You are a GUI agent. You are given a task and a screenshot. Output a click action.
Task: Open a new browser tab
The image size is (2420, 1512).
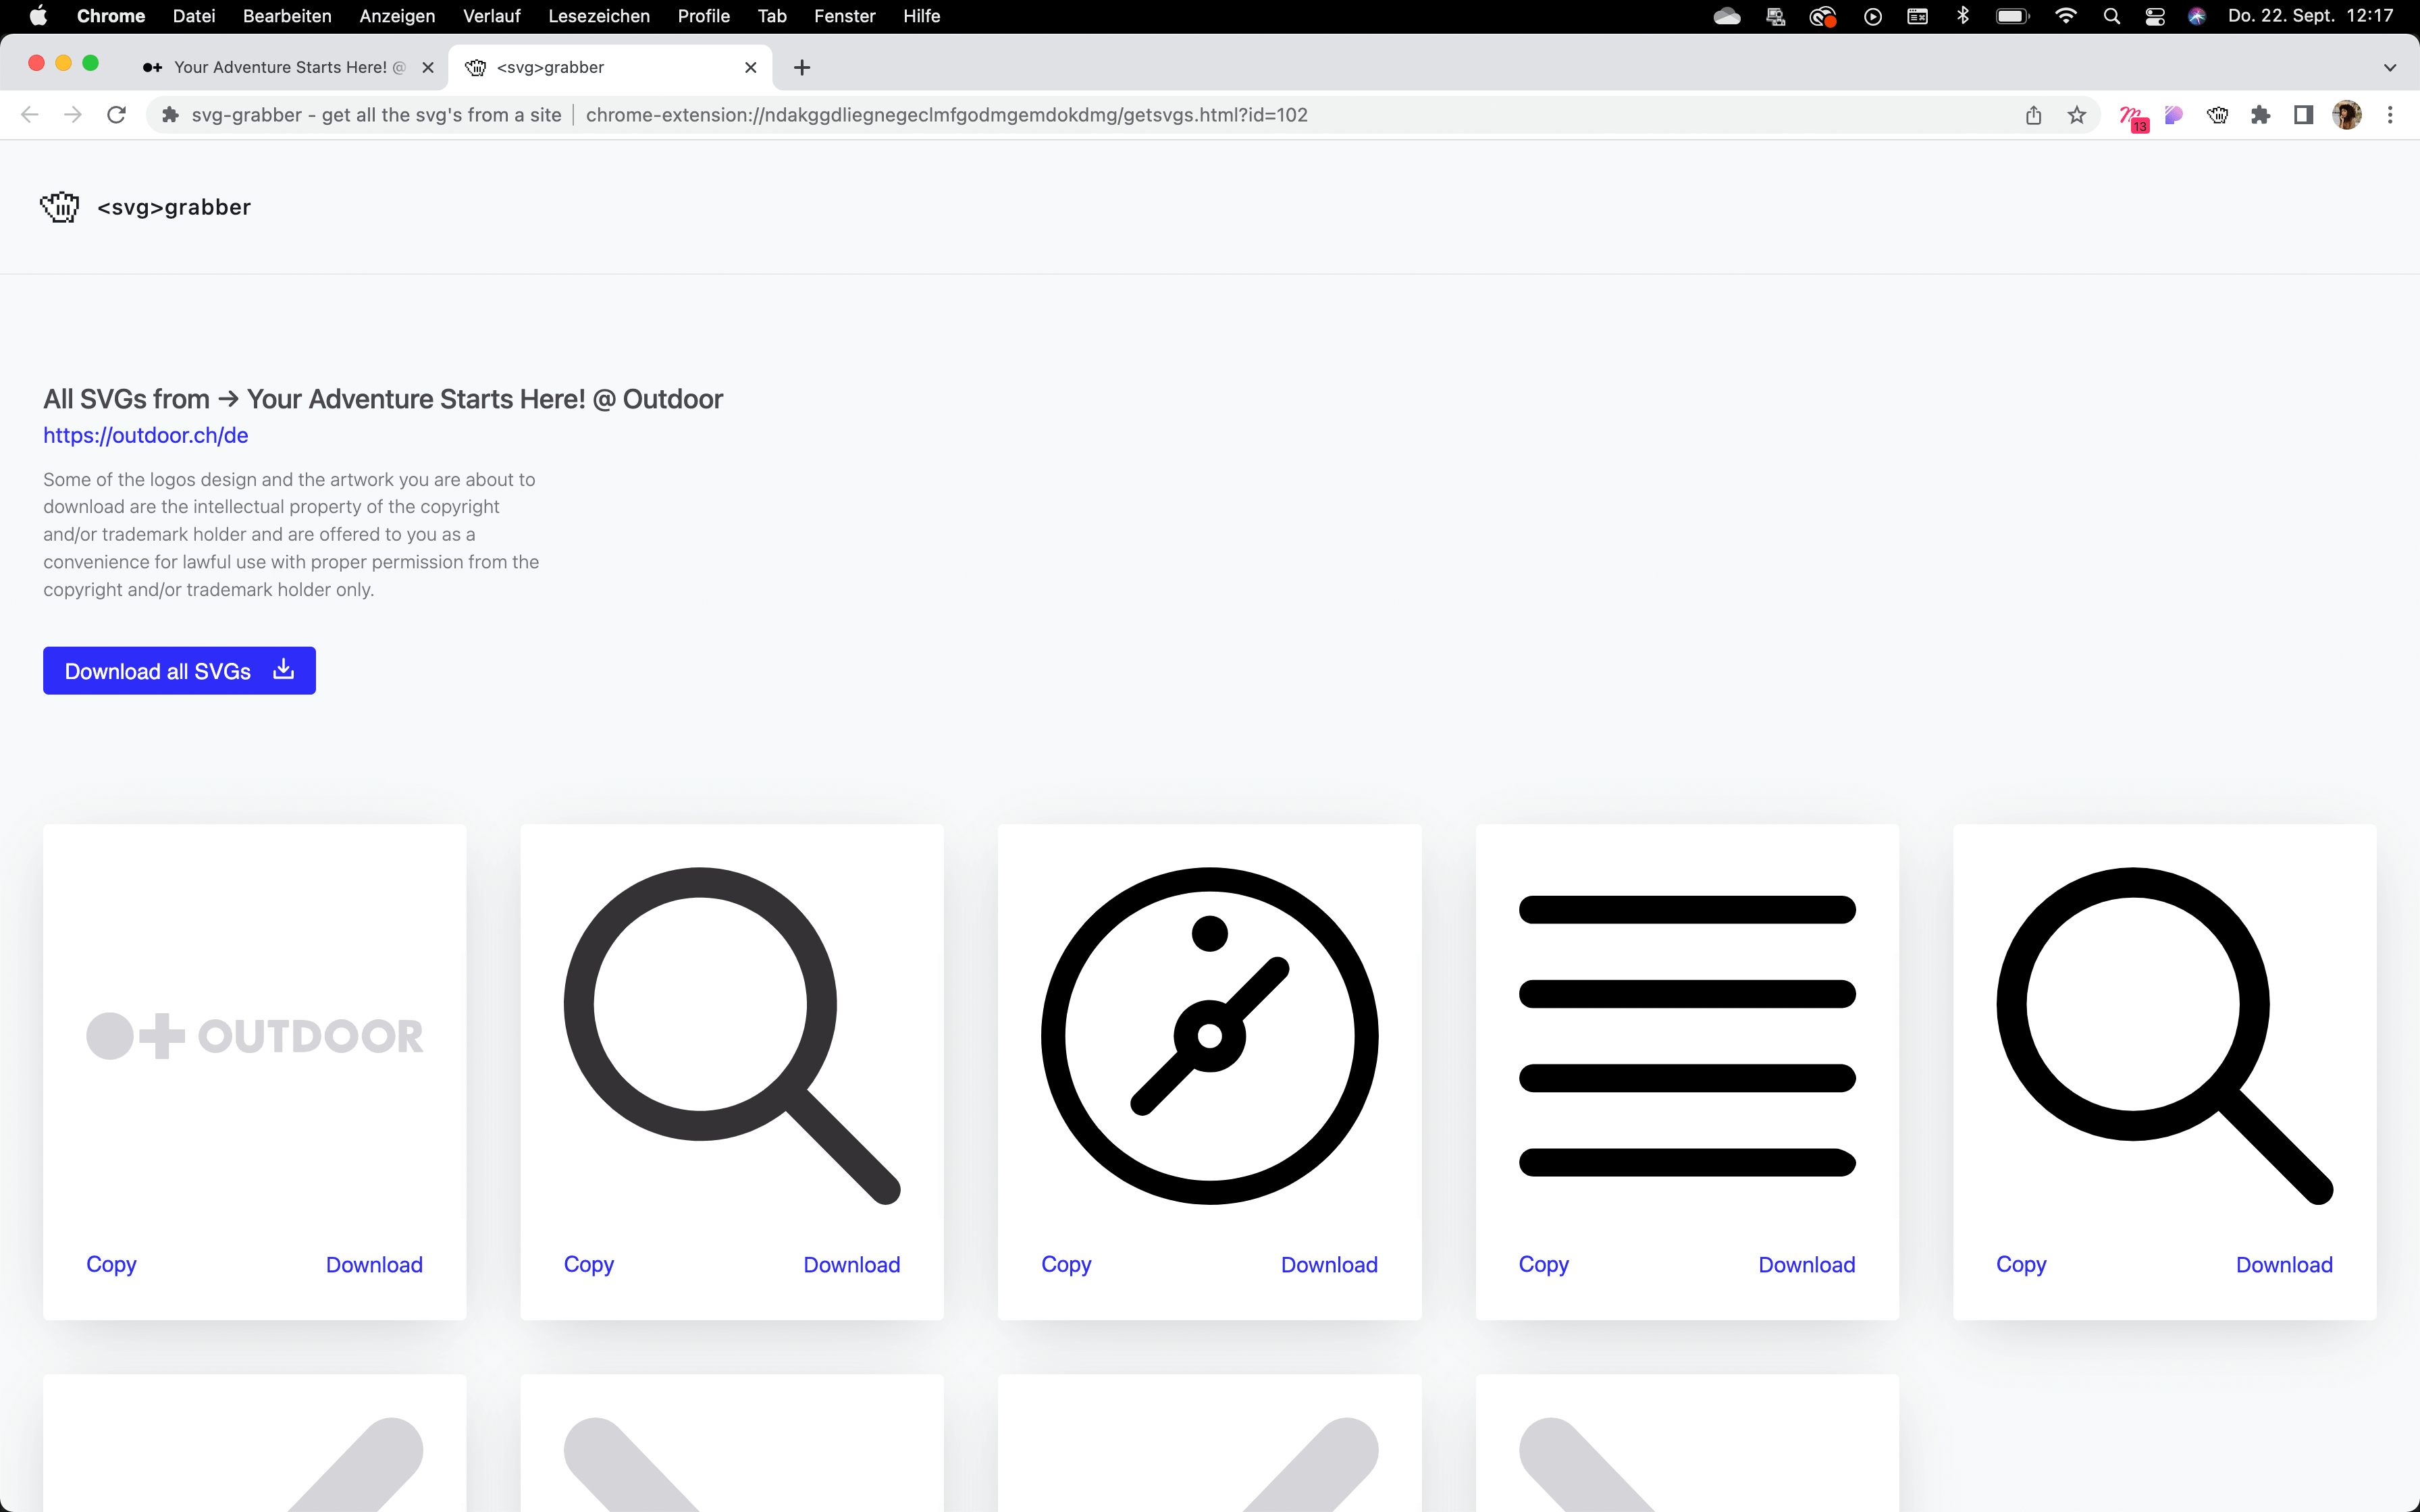tap(802, 67)
